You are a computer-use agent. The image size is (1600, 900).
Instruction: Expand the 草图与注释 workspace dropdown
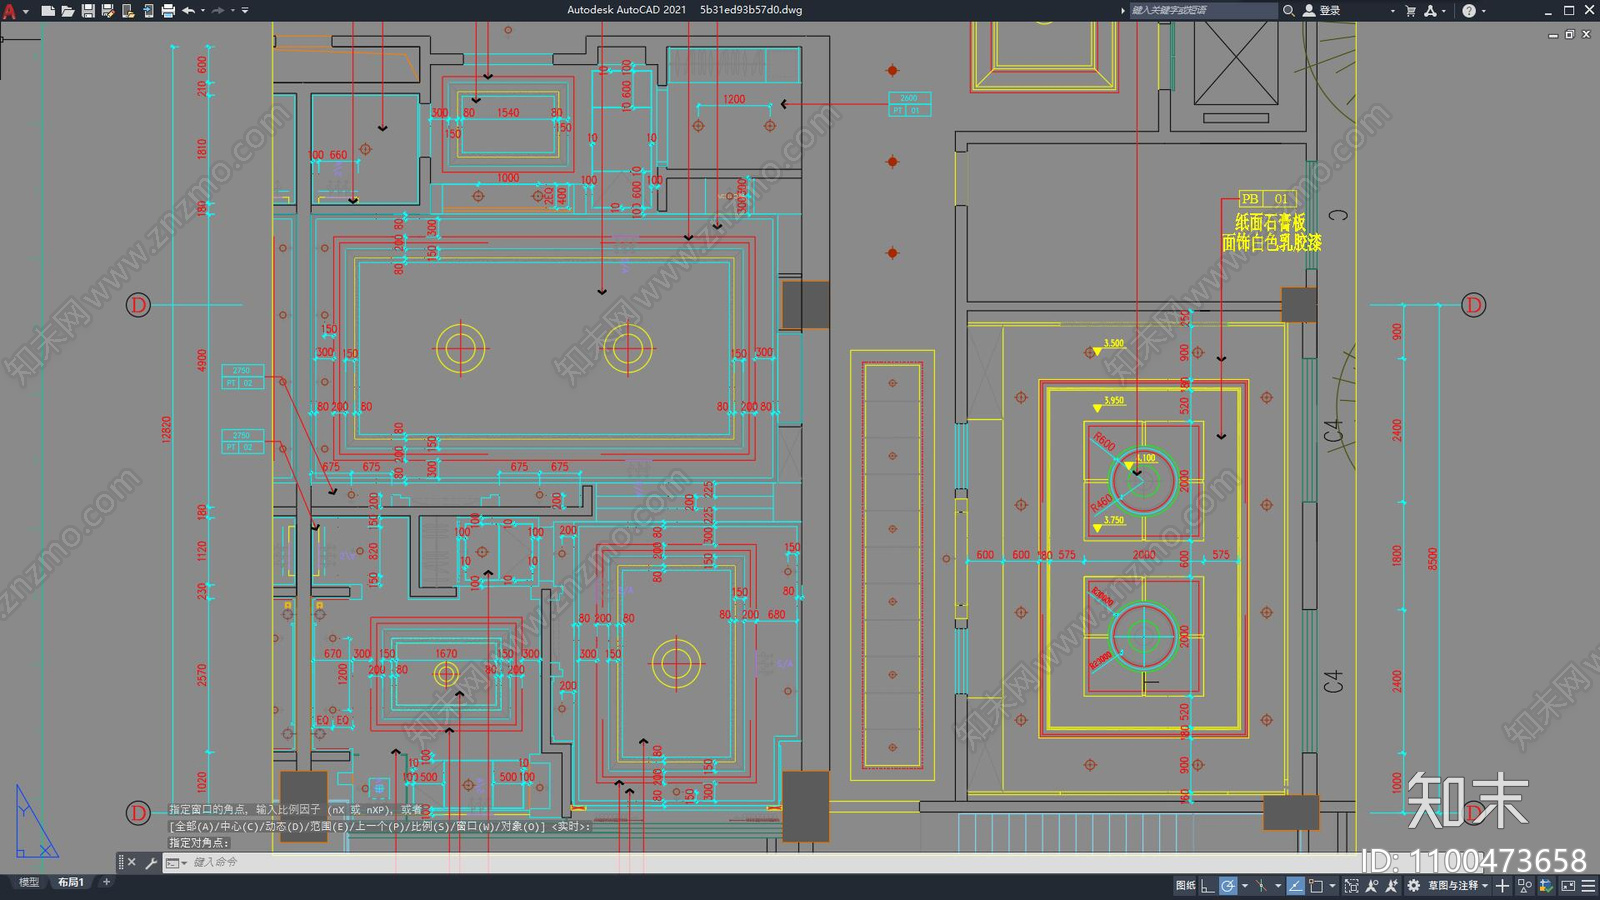point(1485,886)
